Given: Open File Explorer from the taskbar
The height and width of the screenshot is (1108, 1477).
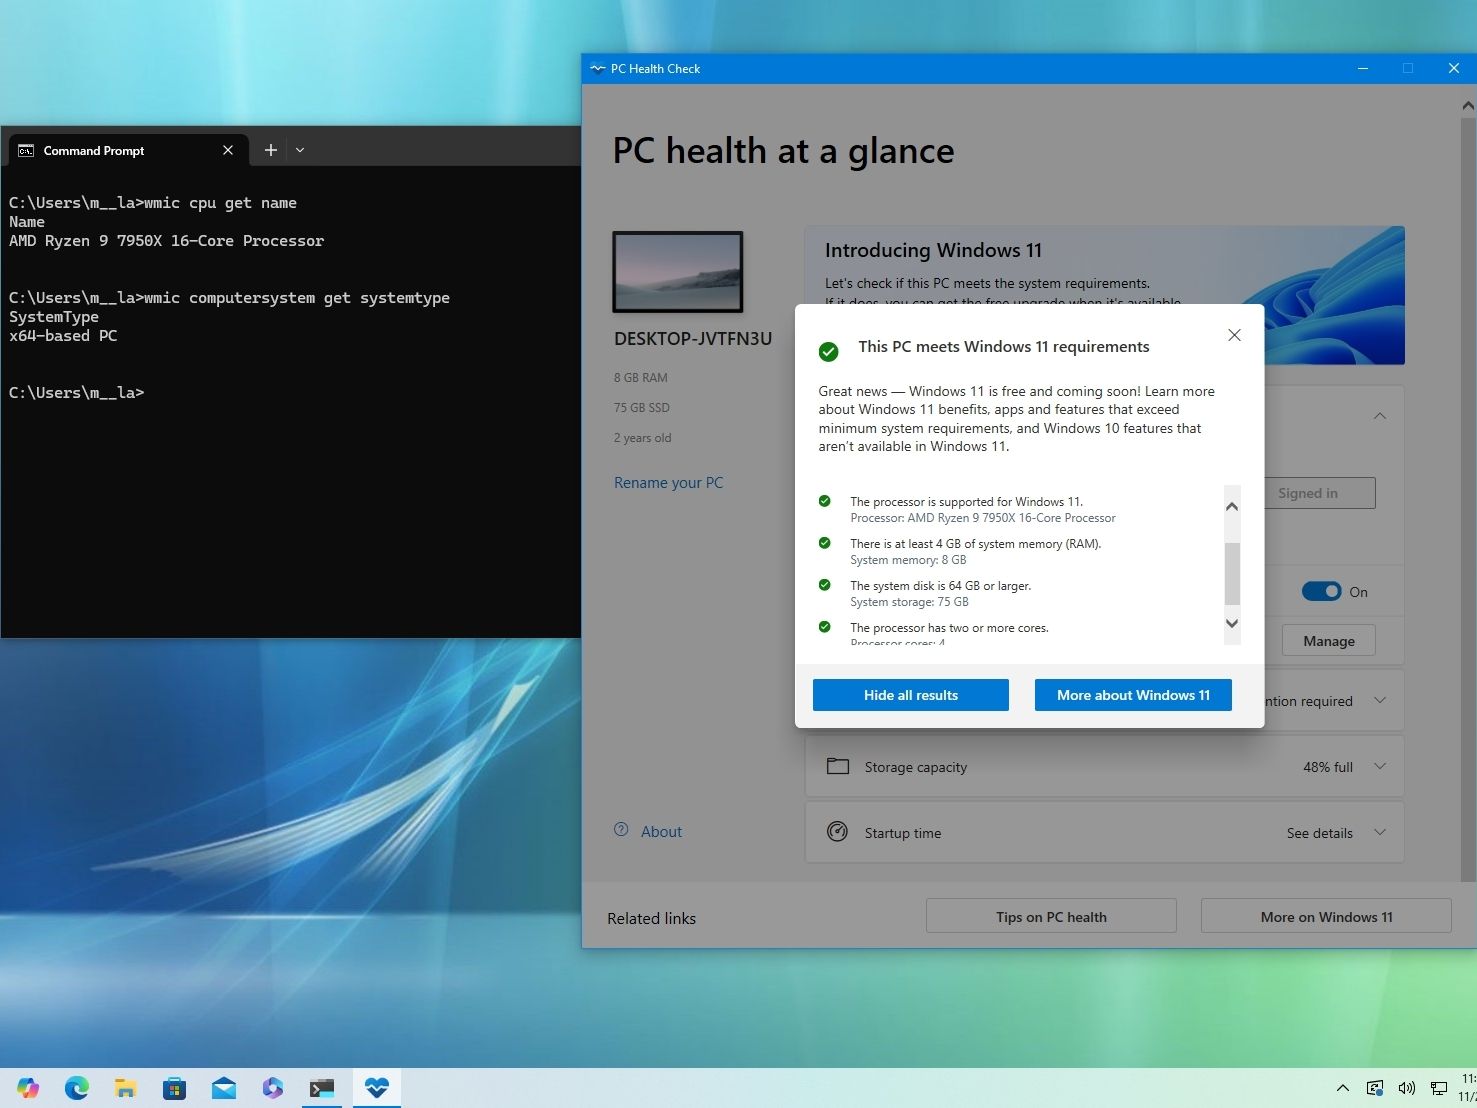Looking at the screenshot, I should 125,1088.
